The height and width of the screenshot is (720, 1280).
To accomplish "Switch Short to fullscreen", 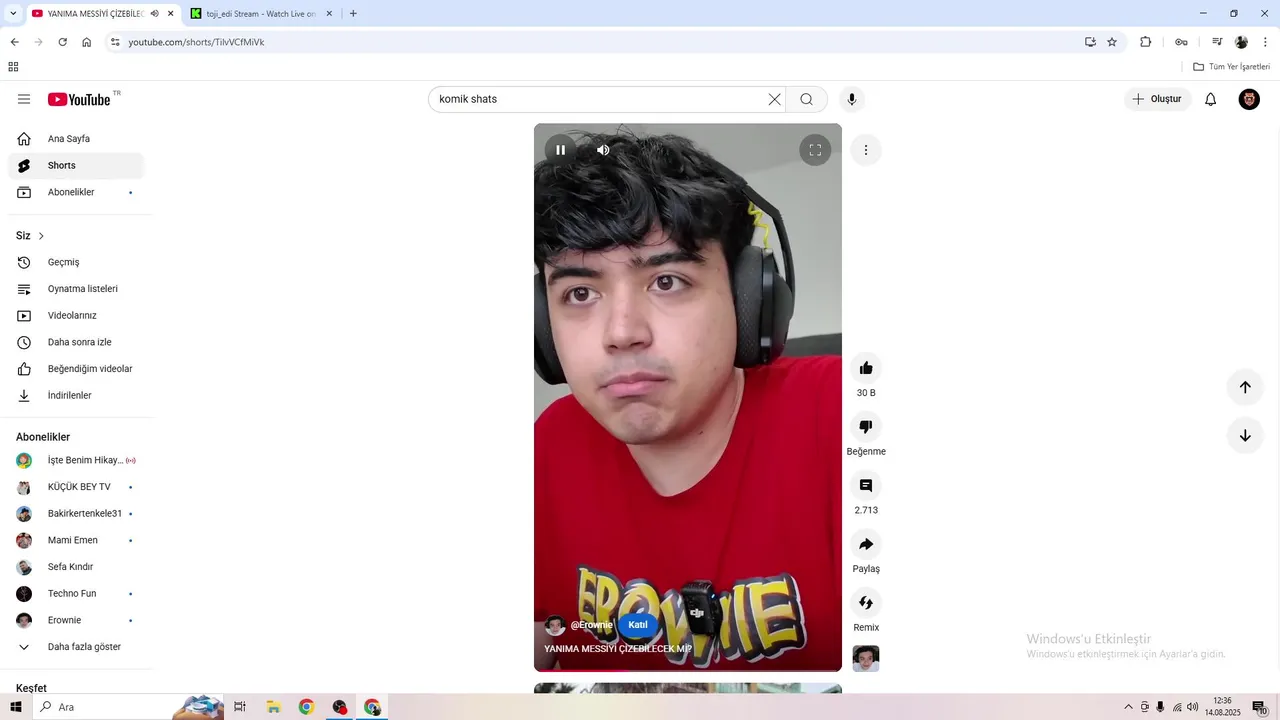I will click(x=815, y=150).
